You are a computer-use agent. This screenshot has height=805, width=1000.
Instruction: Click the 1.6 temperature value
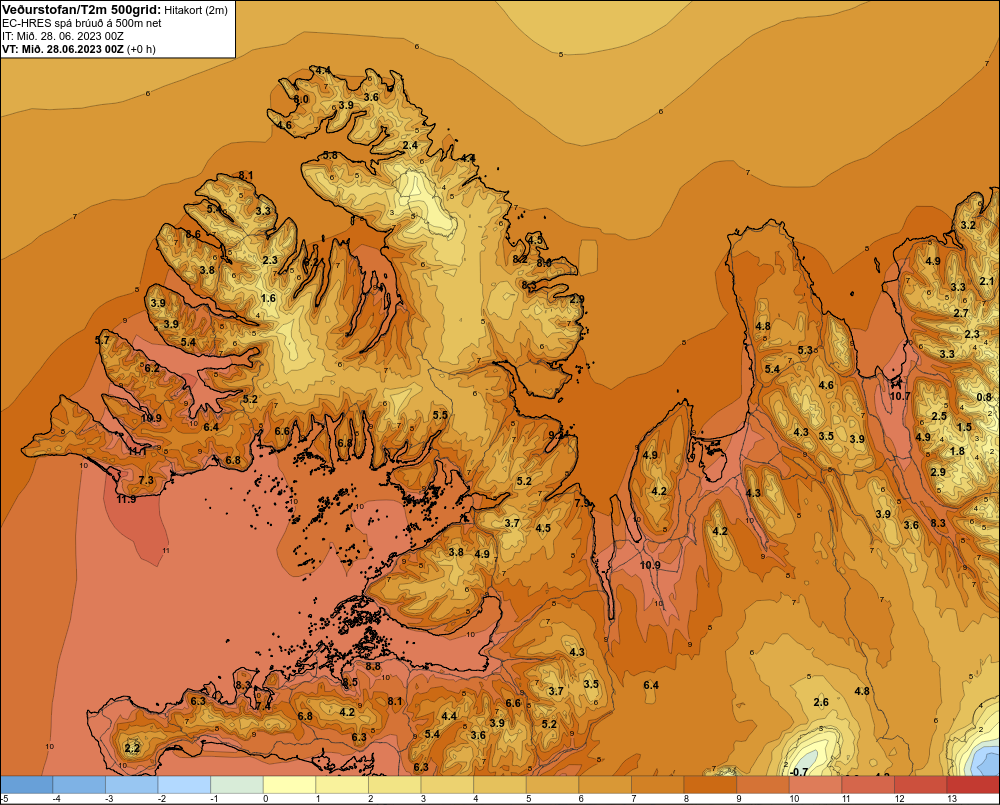(268, 298)
